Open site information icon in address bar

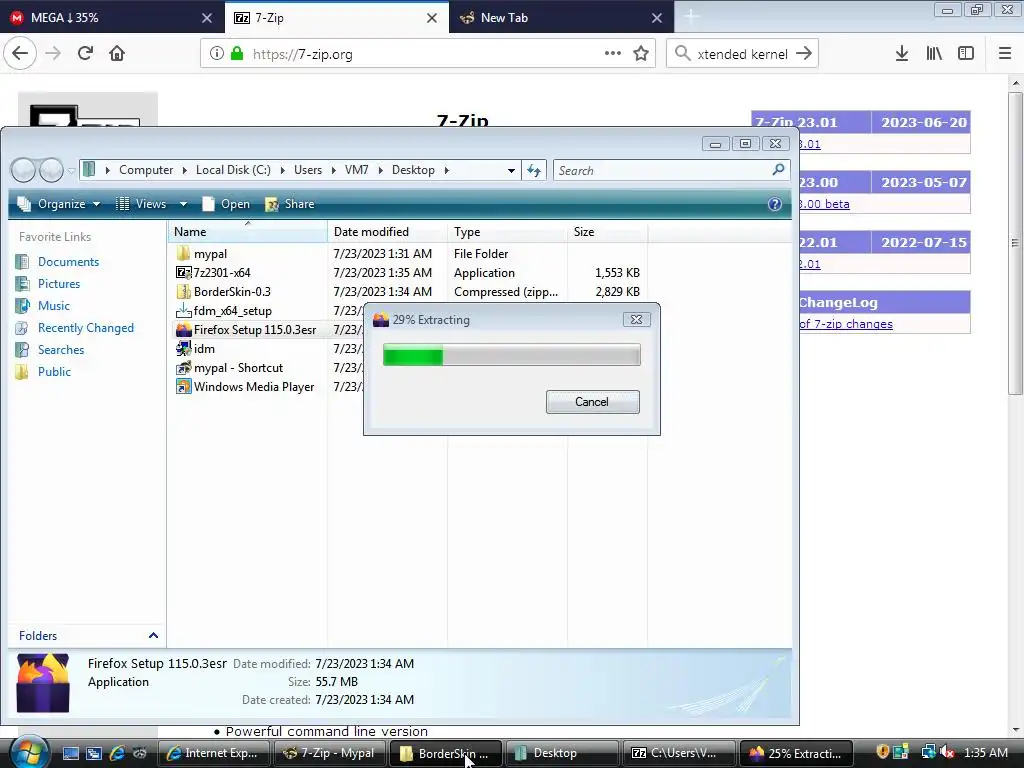click(217, 54)
